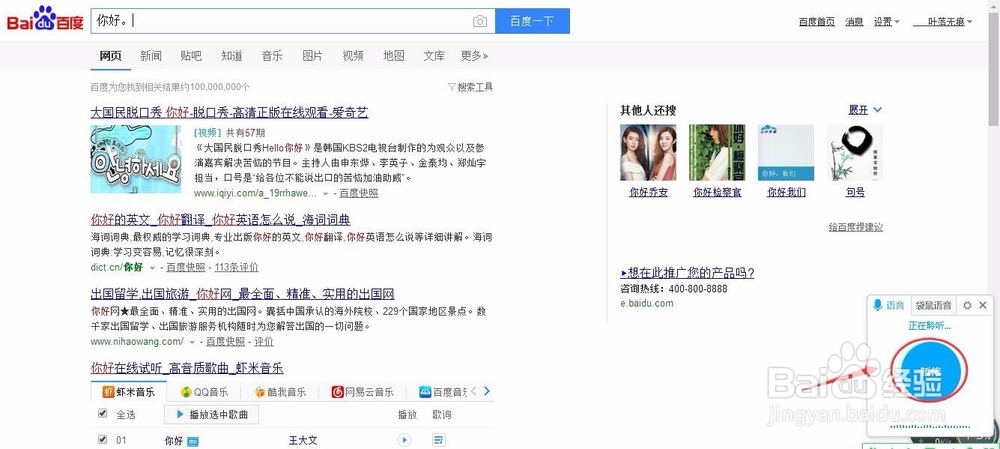Open 搜索工具 filter tools
This screenshot has width=1000, height=449.
471,87
